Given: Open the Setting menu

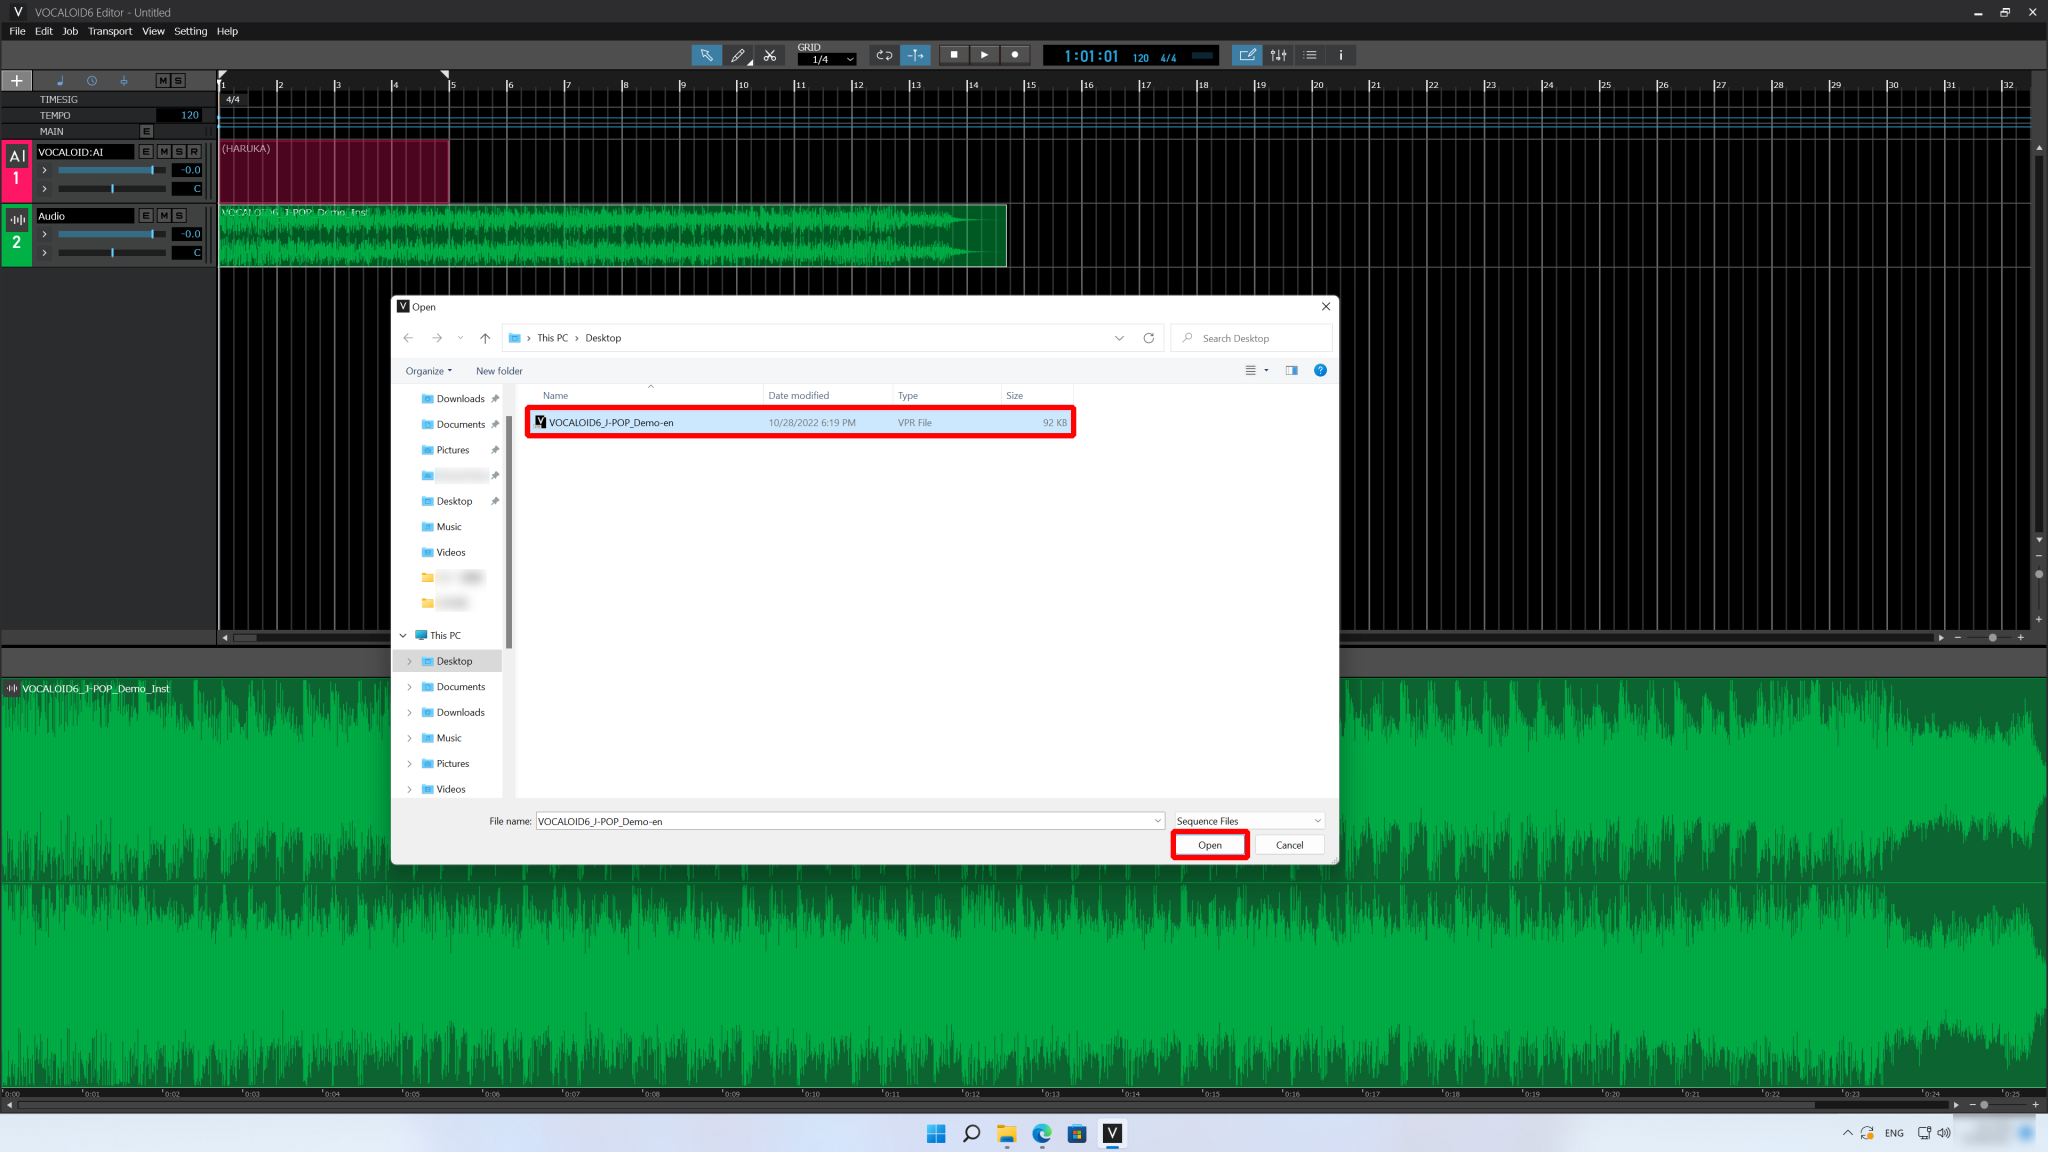Looking at the screenshot, I should click(x=190, y=31).
